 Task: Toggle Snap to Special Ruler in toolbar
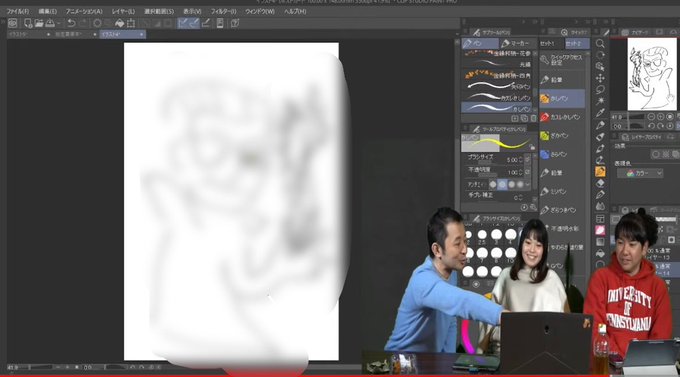(194, 23)
